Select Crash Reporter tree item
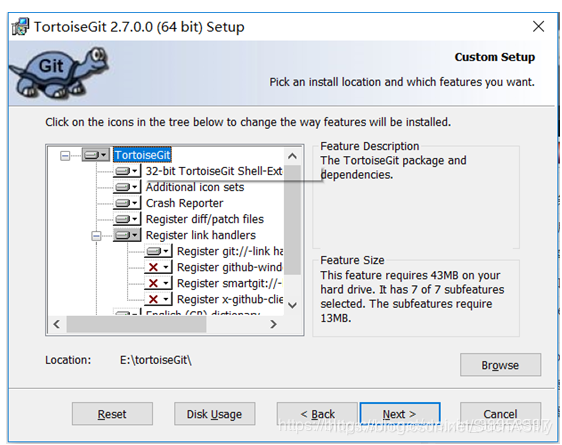This screenshot has height=445, width=562. point(184,203)
